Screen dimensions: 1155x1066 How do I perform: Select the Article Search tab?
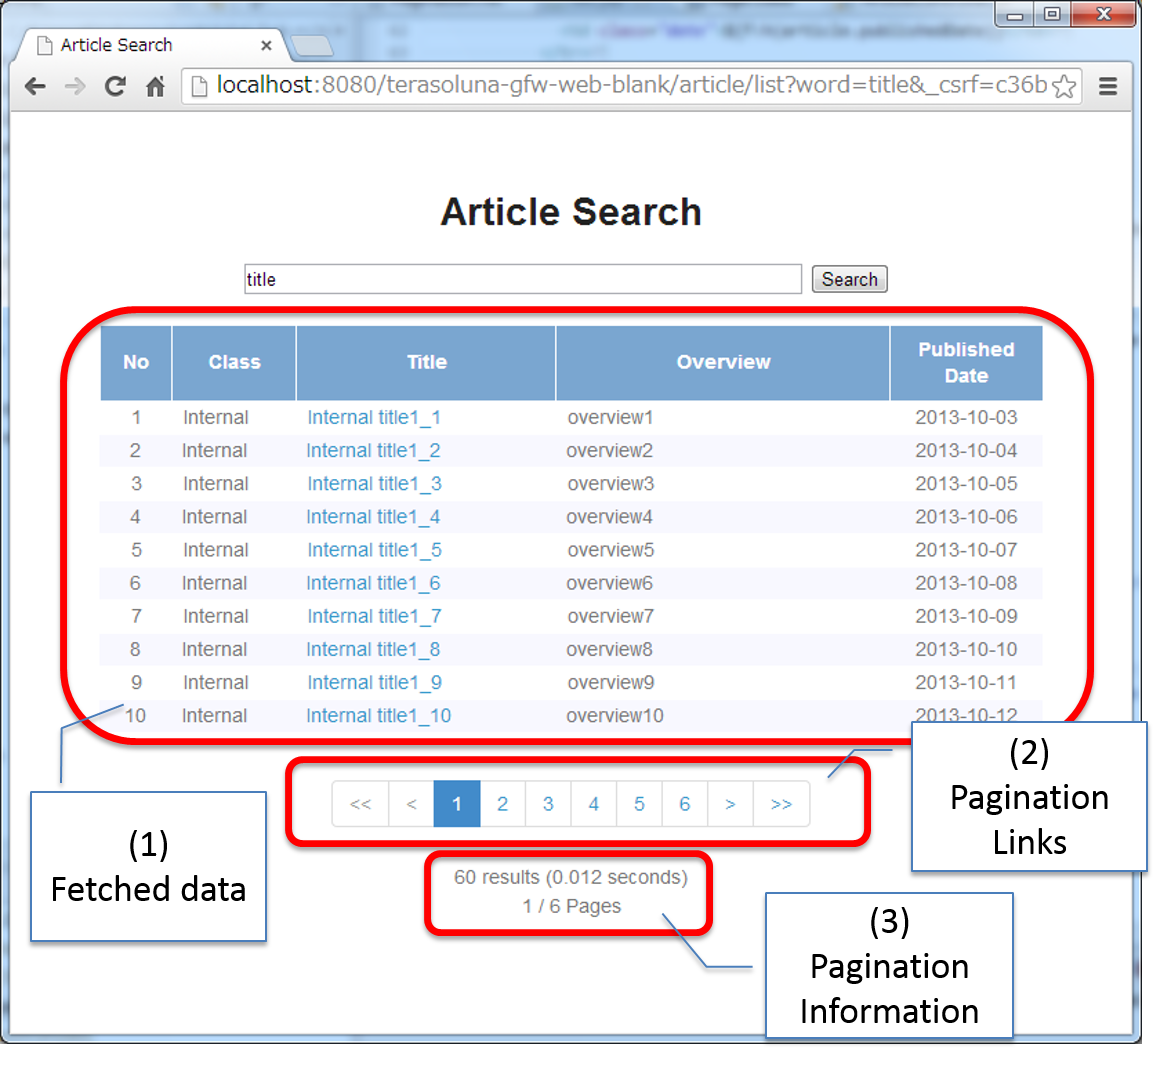(140, 45)
